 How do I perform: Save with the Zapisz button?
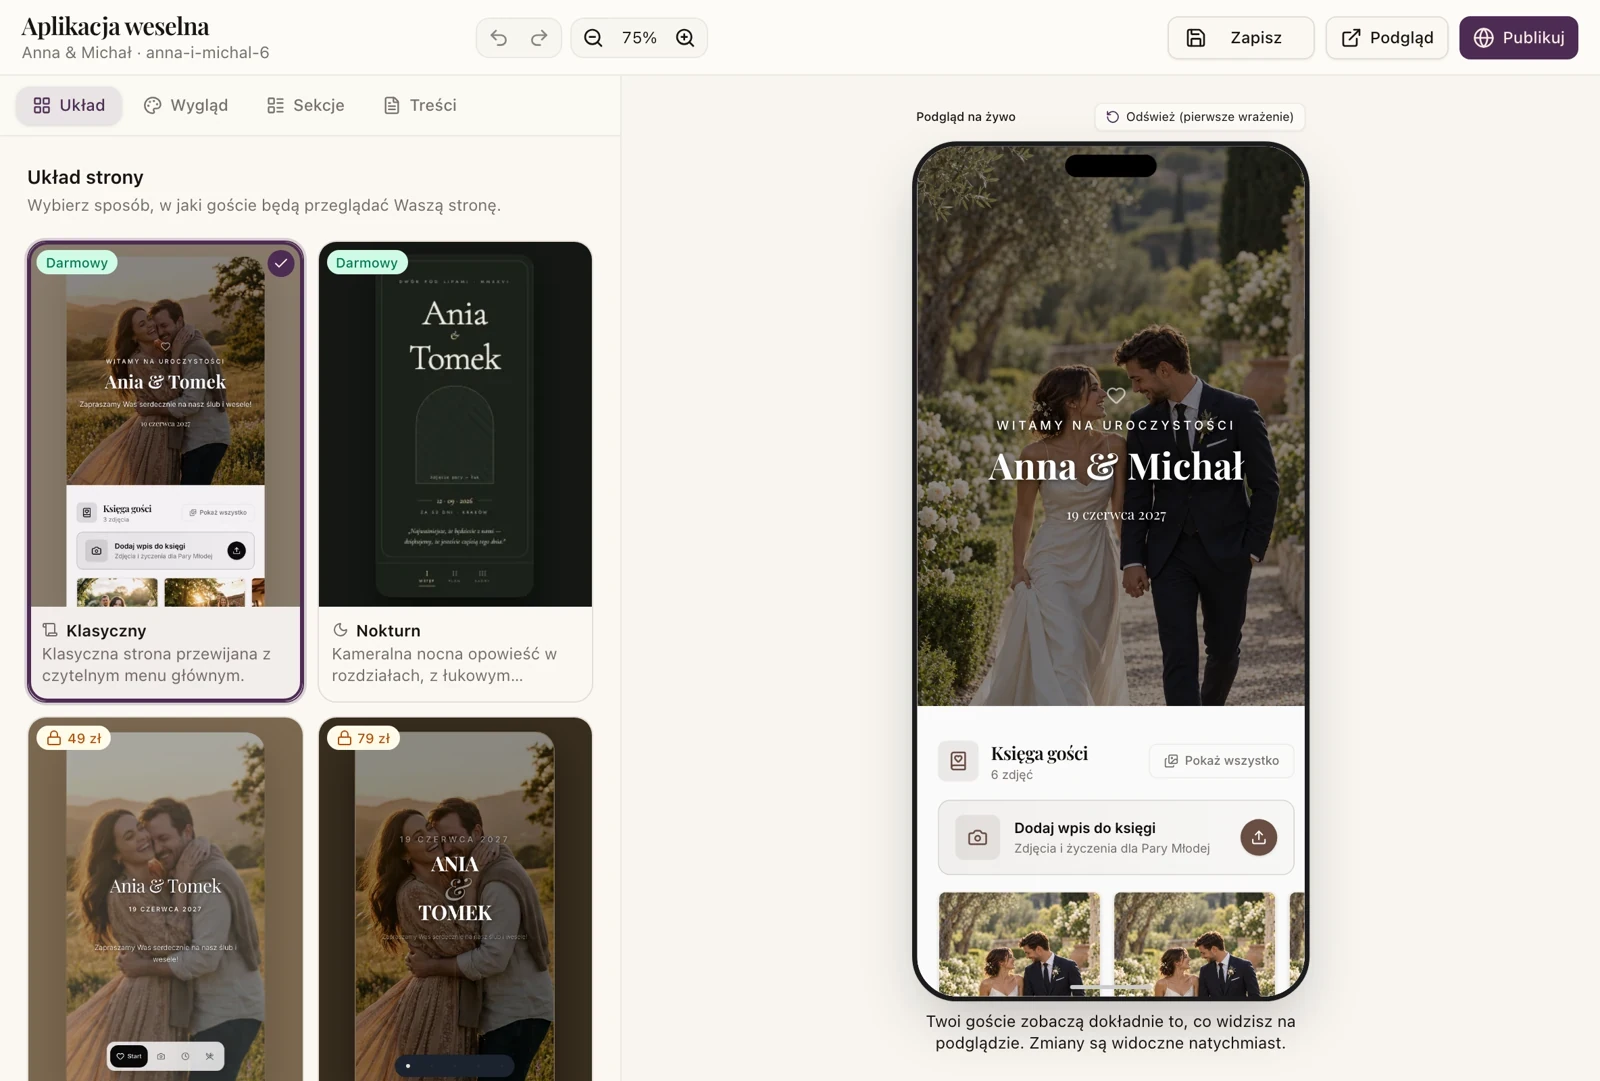1241,38
